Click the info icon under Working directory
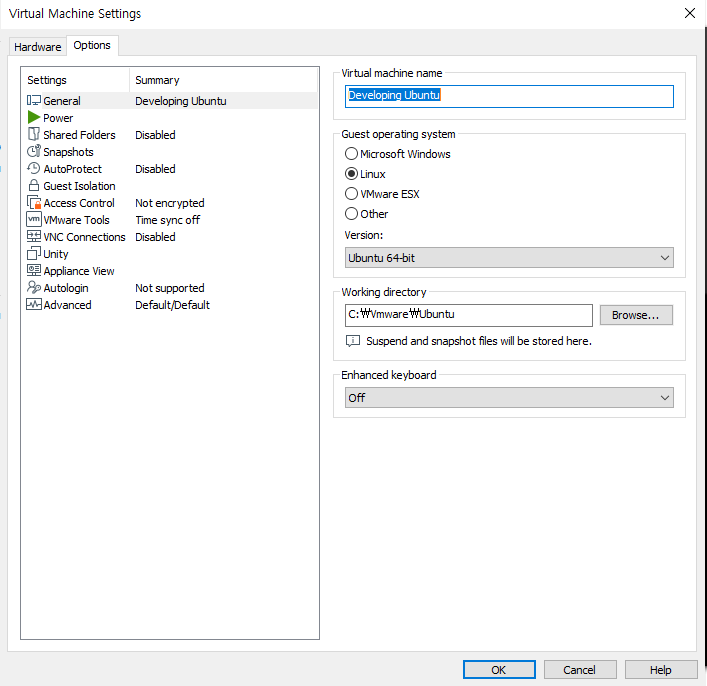 (353, 341)
